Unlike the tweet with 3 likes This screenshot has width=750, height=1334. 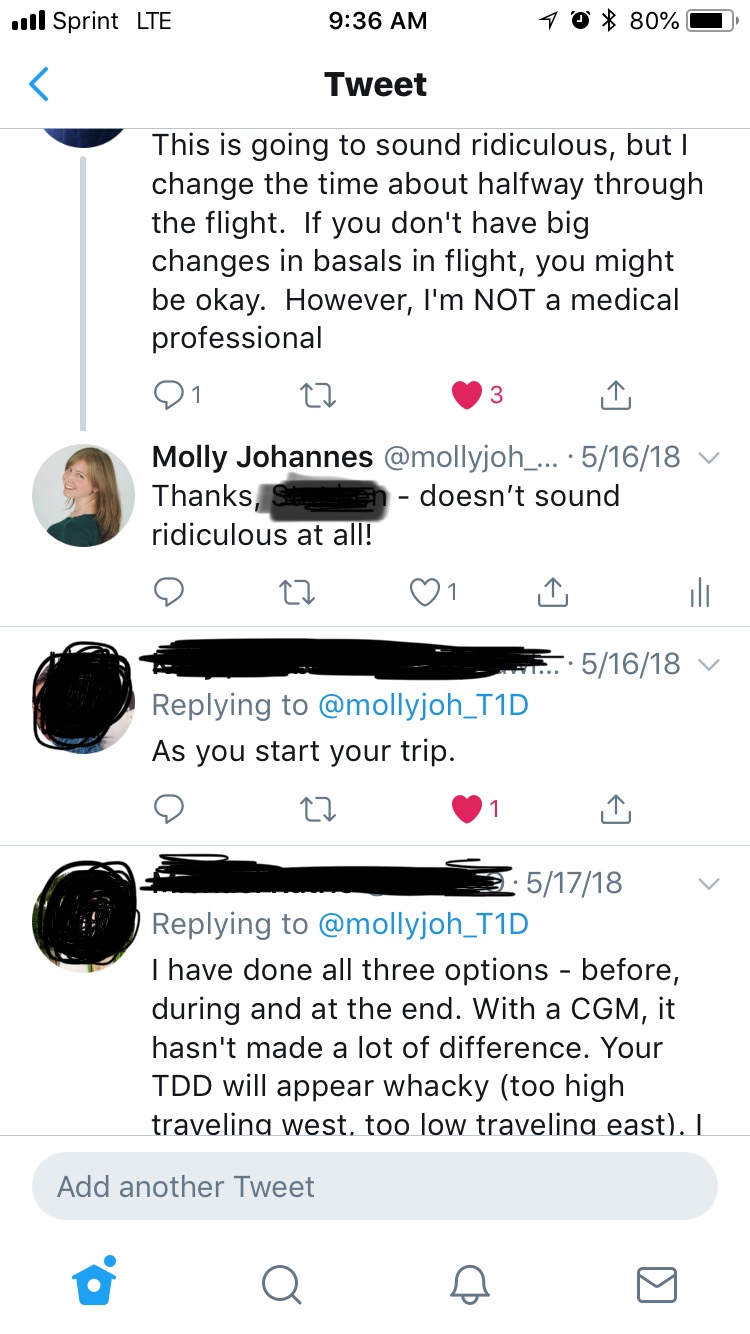pos(467,395)
